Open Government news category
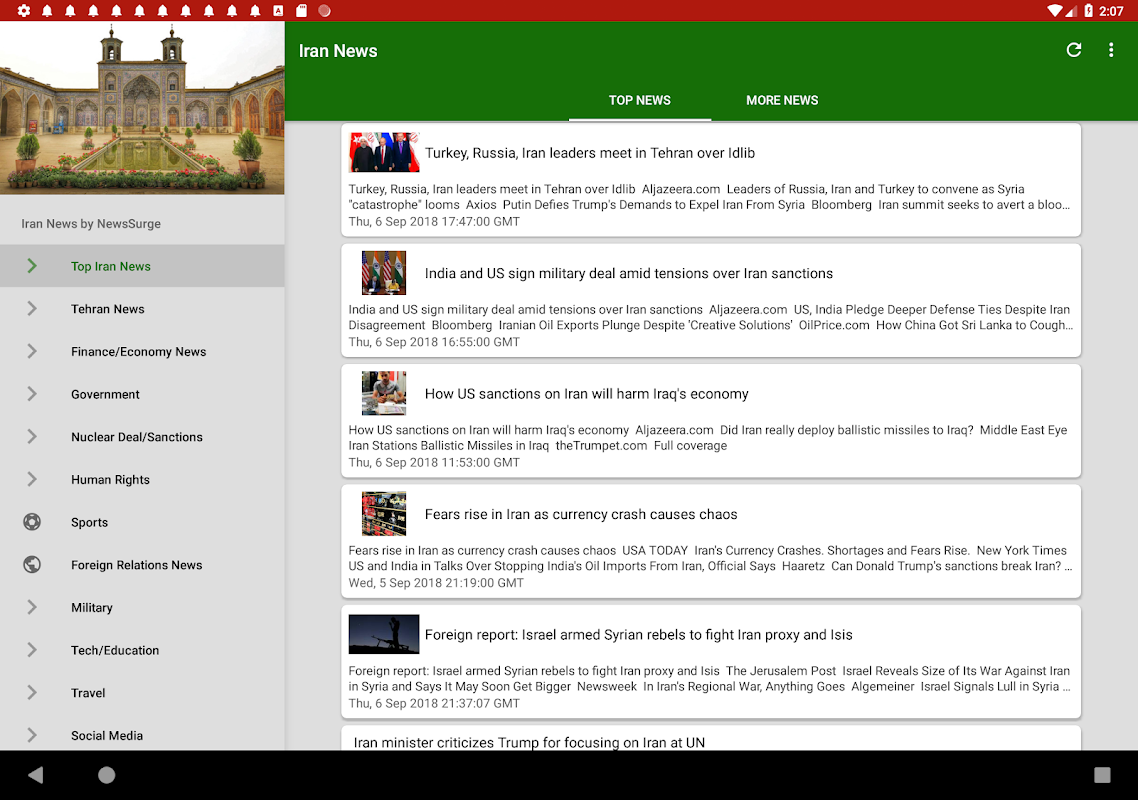The height and width of the screenshot is (800, 1138). (142, 394)
